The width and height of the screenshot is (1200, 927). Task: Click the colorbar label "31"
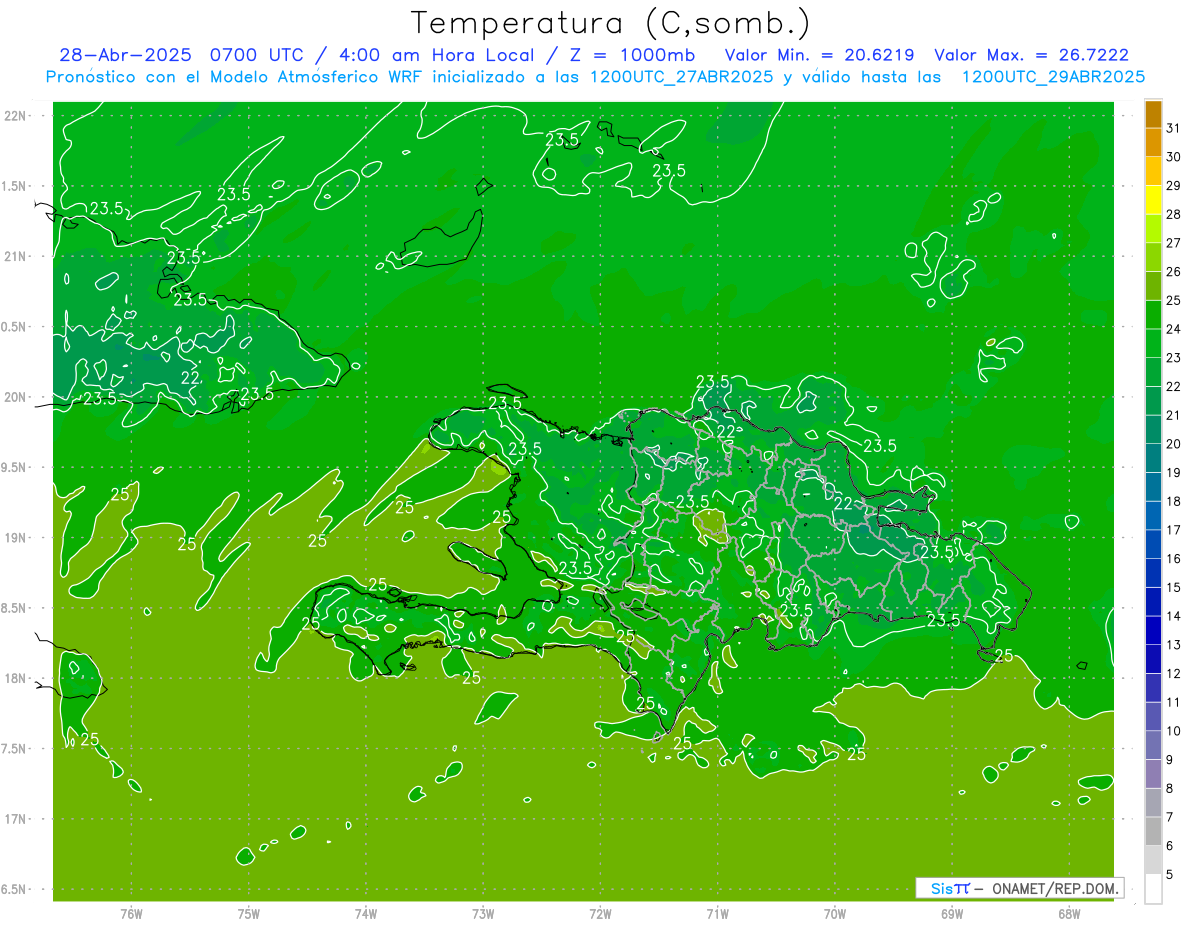pos(1173,128)
